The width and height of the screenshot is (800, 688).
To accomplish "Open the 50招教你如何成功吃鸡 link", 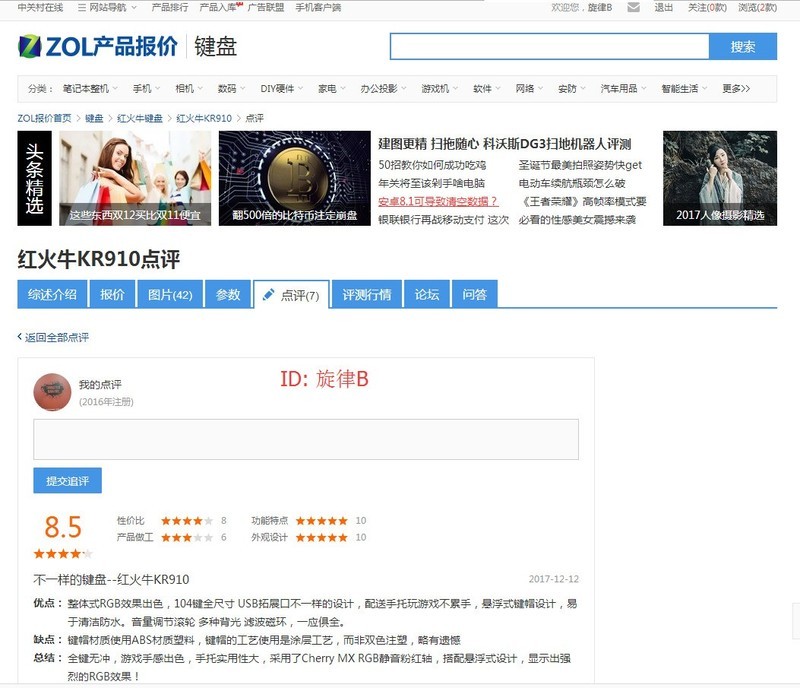I will click(432, 165).
